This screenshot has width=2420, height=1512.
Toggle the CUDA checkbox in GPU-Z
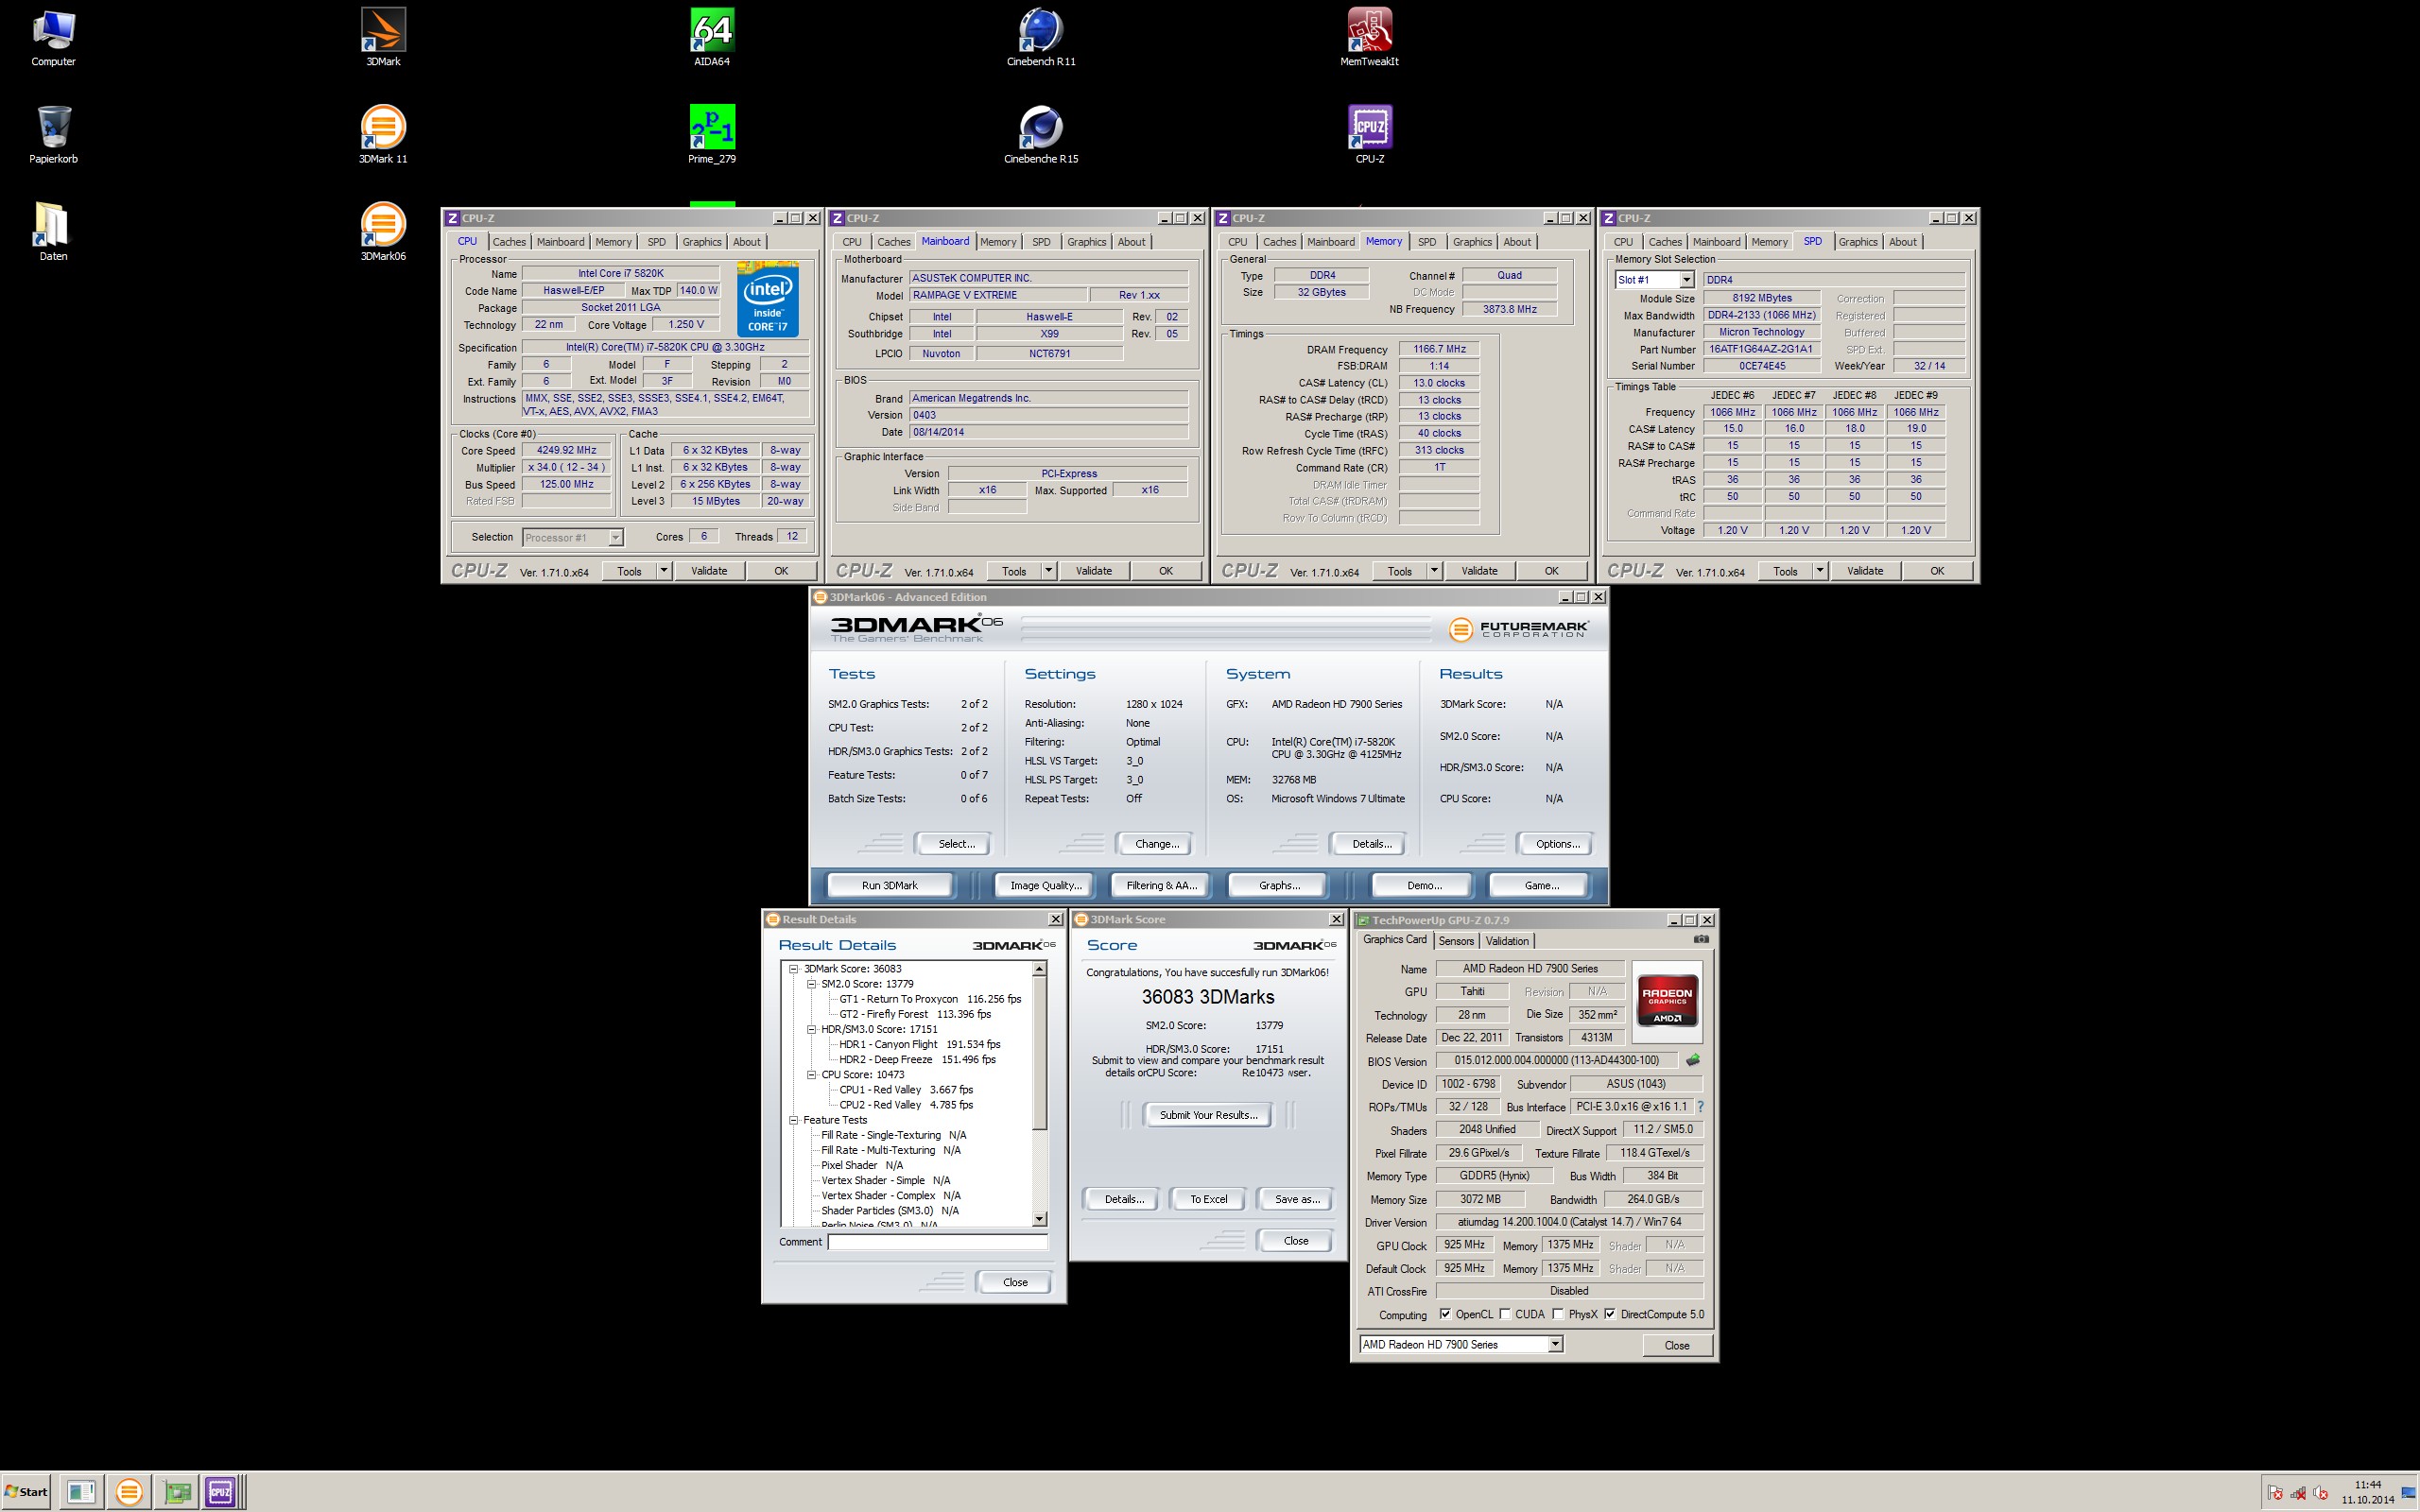pyautogui.click(x=1505, y=1314)
